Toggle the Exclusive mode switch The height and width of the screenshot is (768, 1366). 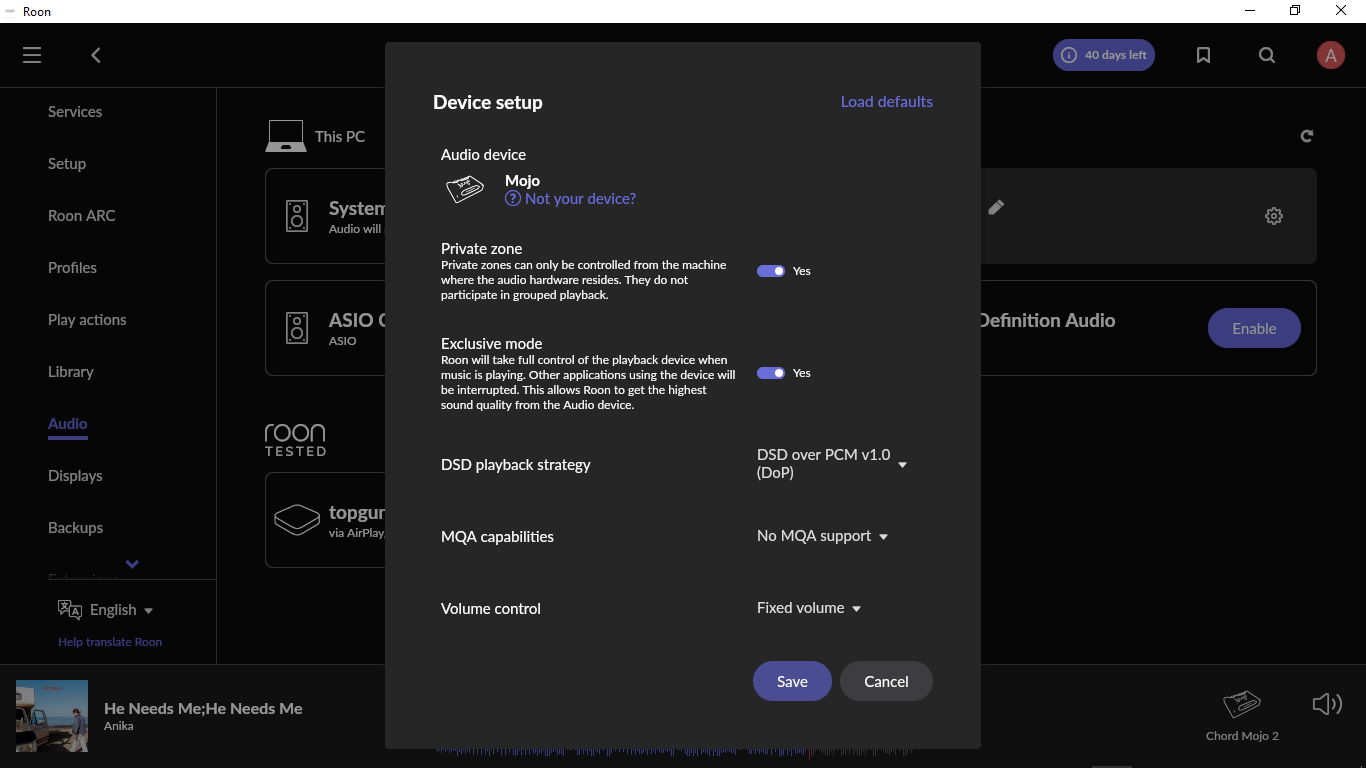[771, 373]
